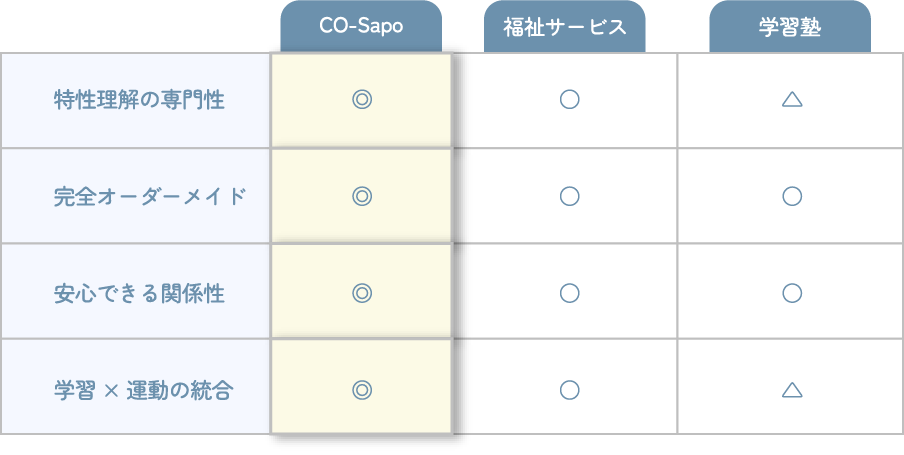Click the 安心できる関係性 row label
The width and height of the screenshot is (904, 455).
coord(139,293)
